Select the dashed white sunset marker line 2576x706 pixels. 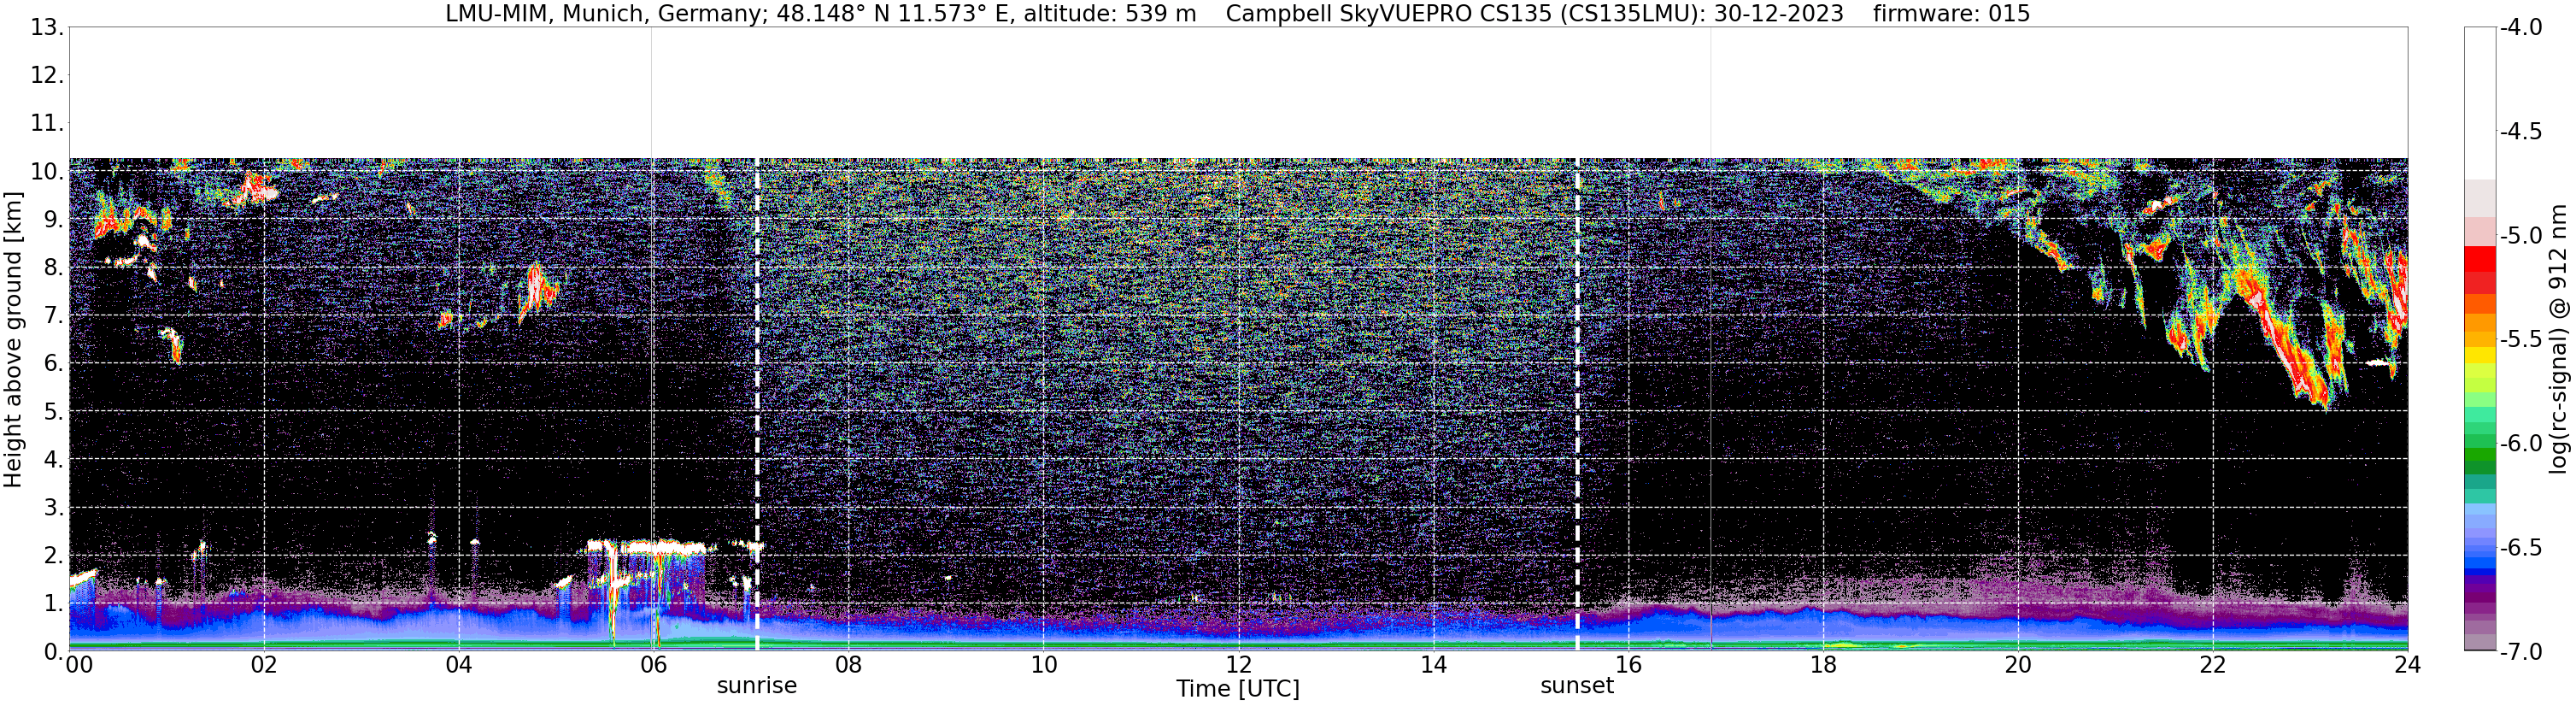point(1578,404)
